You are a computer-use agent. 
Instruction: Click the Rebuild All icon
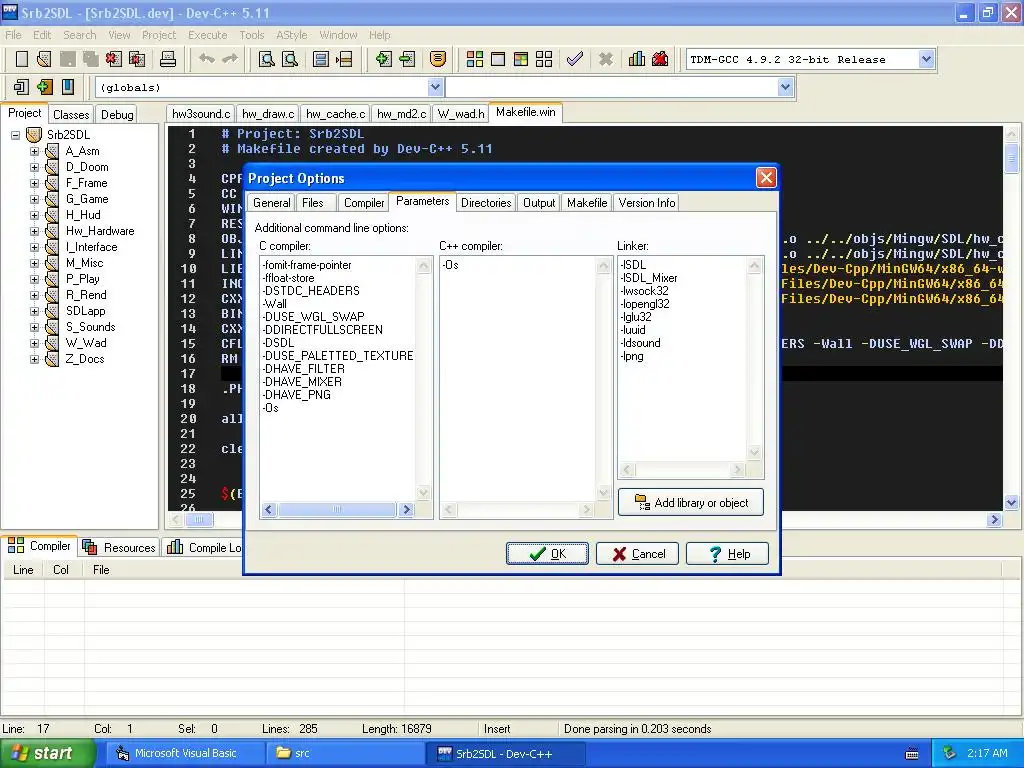coord(544,59)
